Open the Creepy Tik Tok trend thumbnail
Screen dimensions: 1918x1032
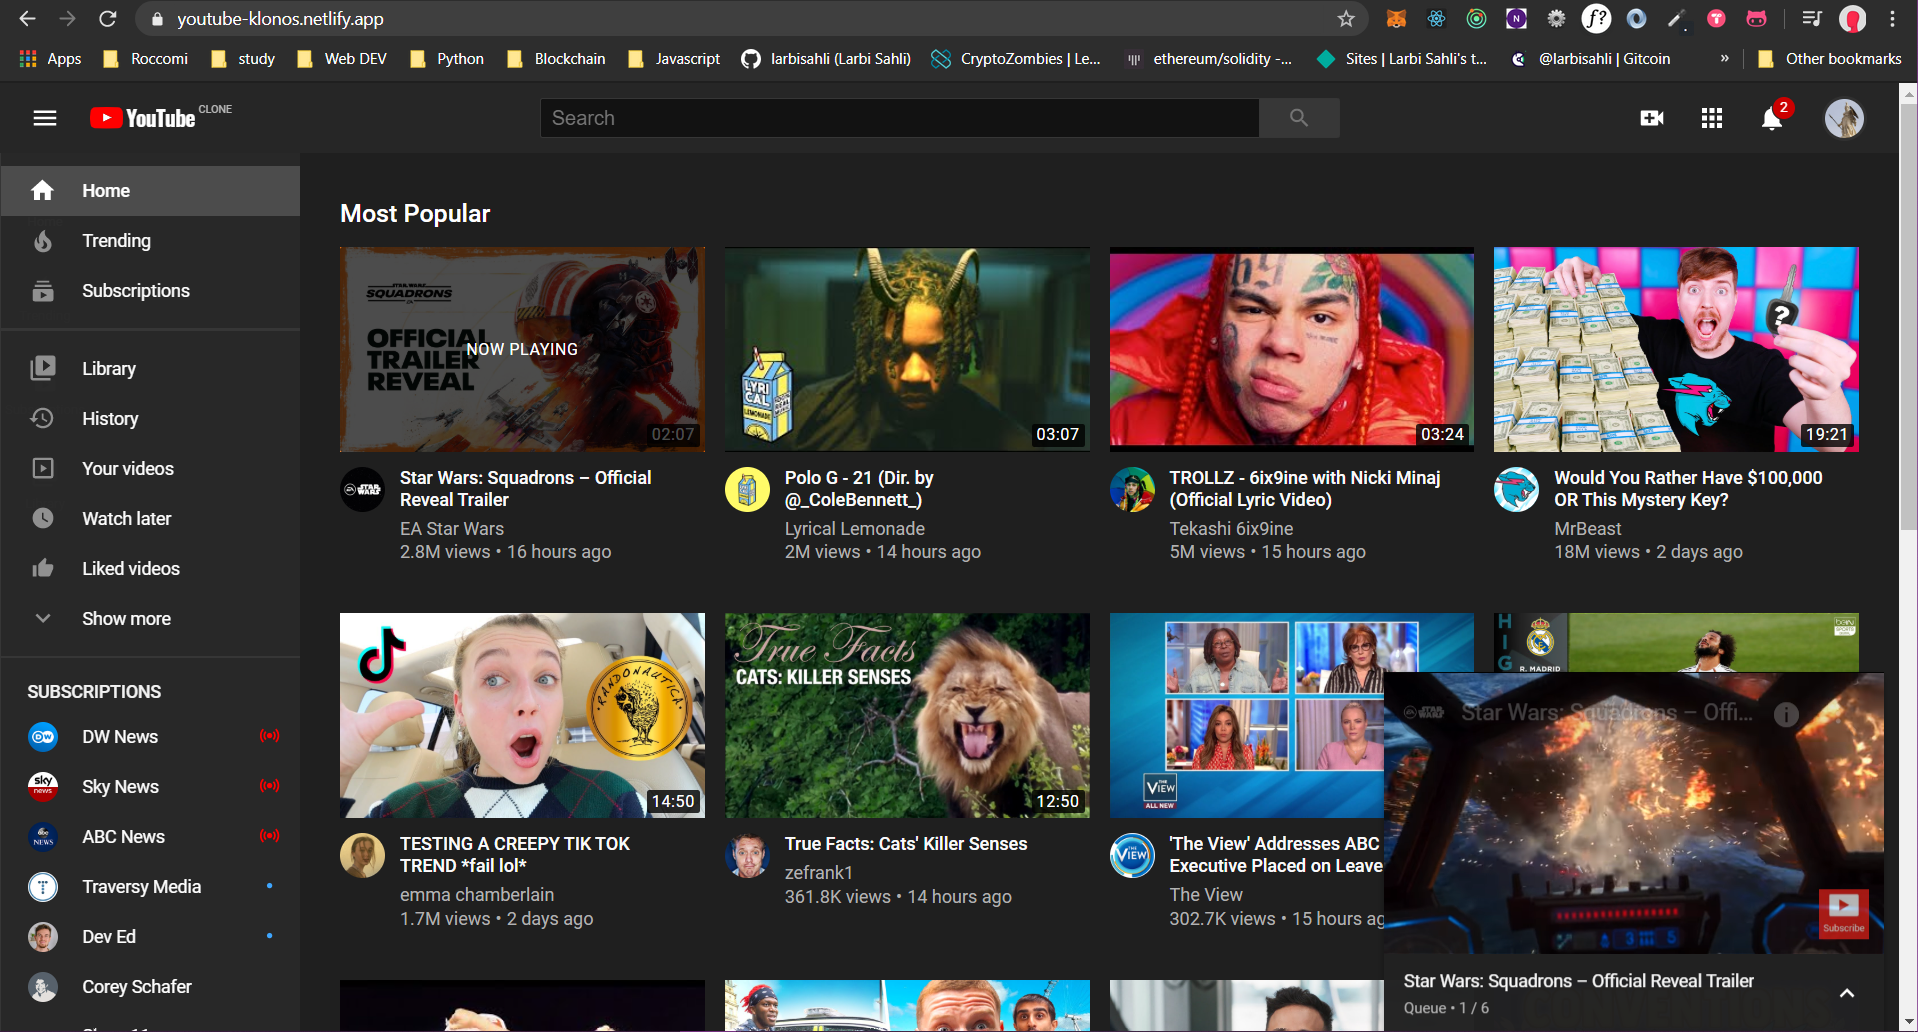(522, 715)
